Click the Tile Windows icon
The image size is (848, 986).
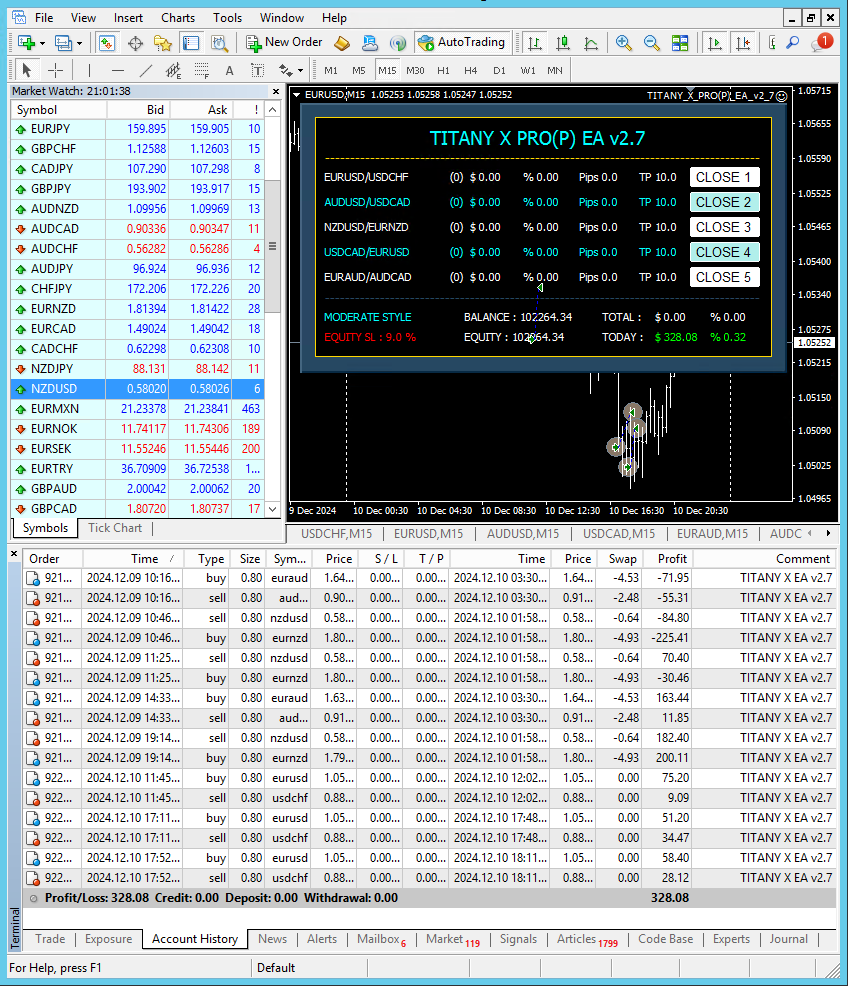tap(680, 43)
